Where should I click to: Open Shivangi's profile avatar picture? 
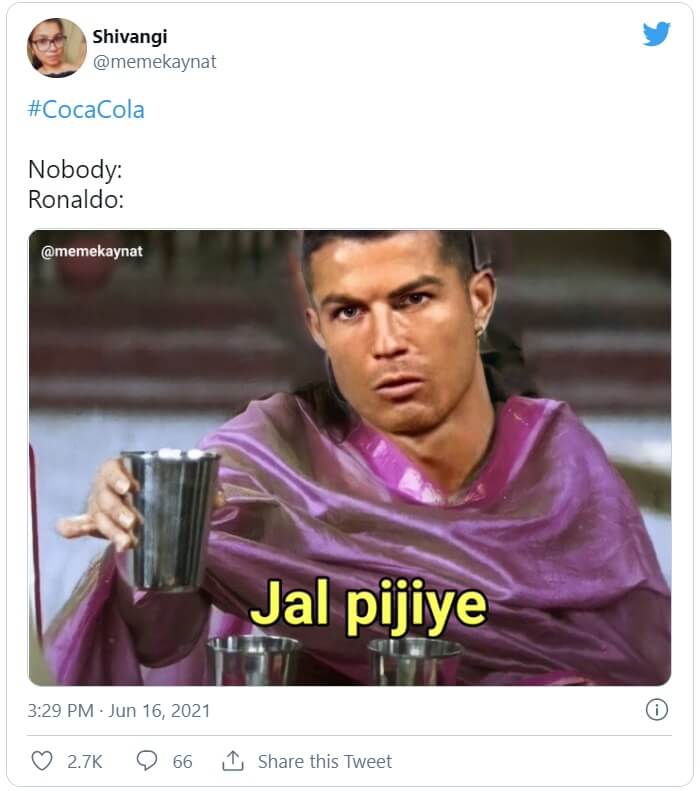point(56,48)
